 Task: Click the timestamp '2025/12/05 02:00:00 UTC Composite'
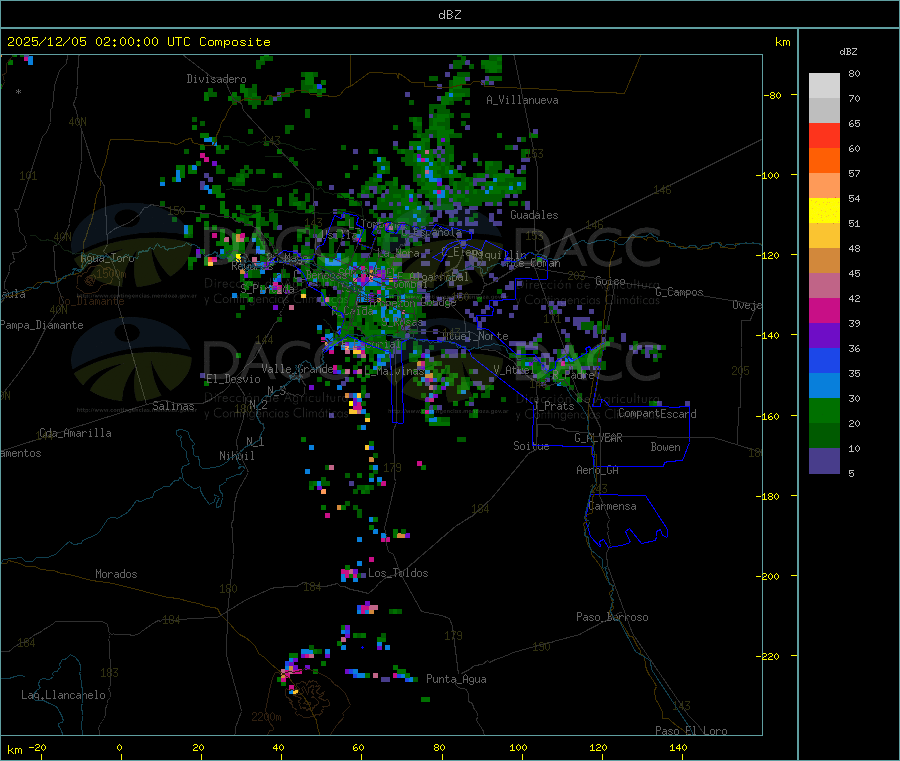coord(138,42)
